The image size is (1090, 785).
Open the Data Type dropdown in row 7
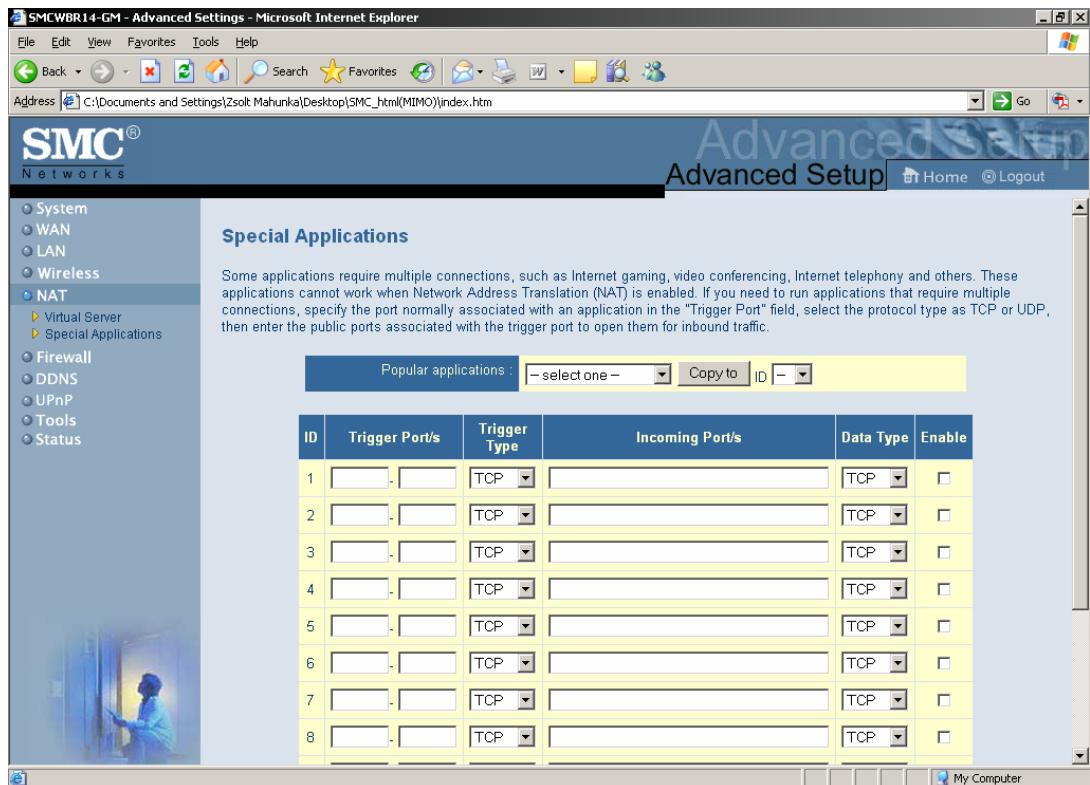coord(875,700)
